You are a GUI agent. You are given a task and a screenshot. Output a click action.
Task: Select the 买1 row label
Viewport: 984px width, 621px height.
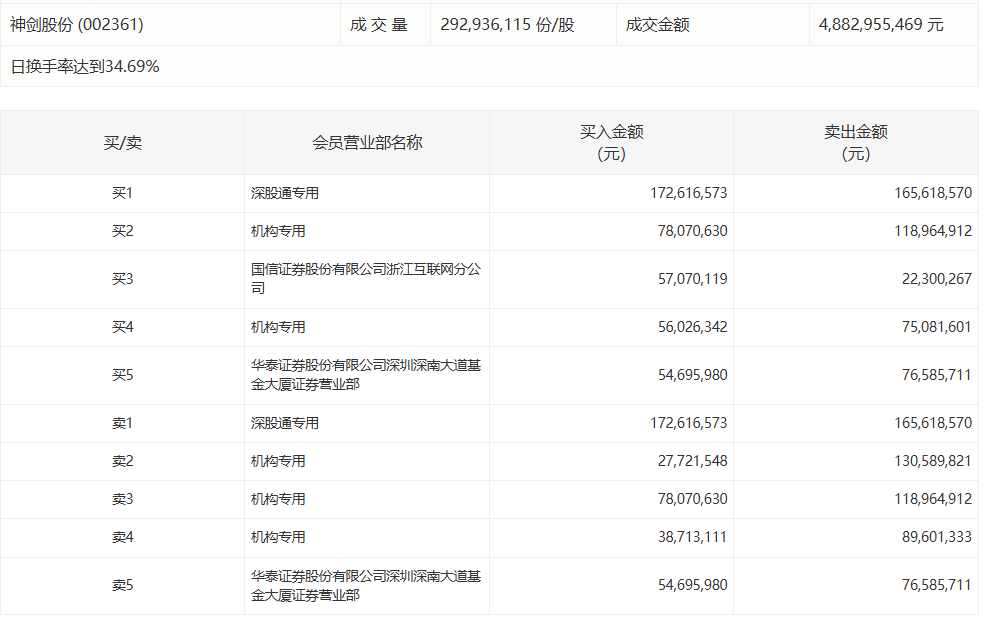tap(122, 194)
